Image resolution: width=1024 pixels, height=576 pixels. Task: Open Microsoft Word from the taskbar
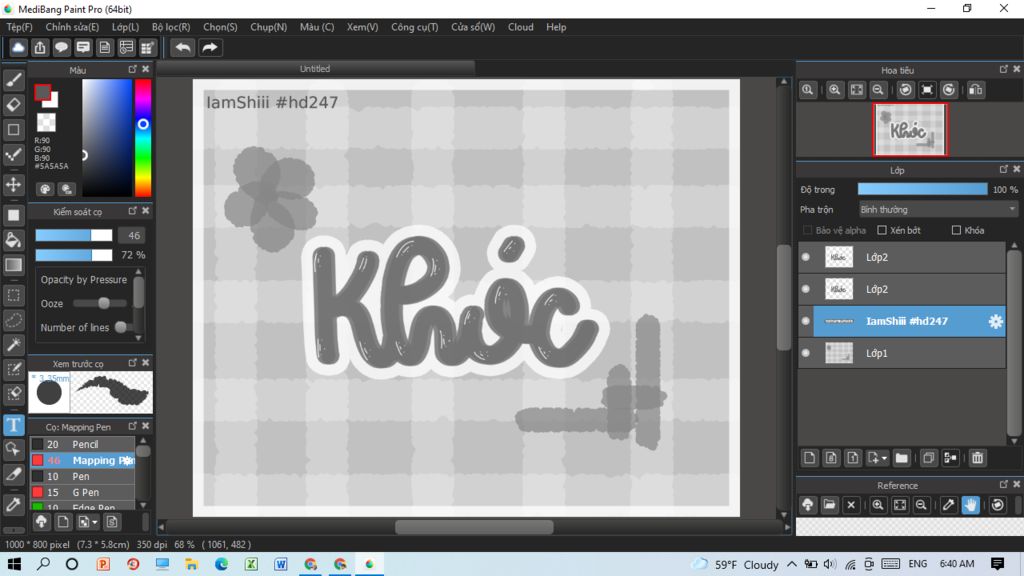[x=281, y=564]
